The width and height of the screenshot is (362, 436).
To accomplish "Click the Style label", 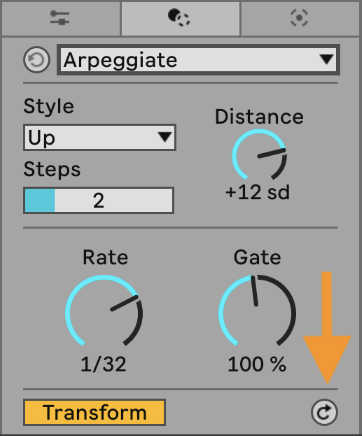I will 49,107.
